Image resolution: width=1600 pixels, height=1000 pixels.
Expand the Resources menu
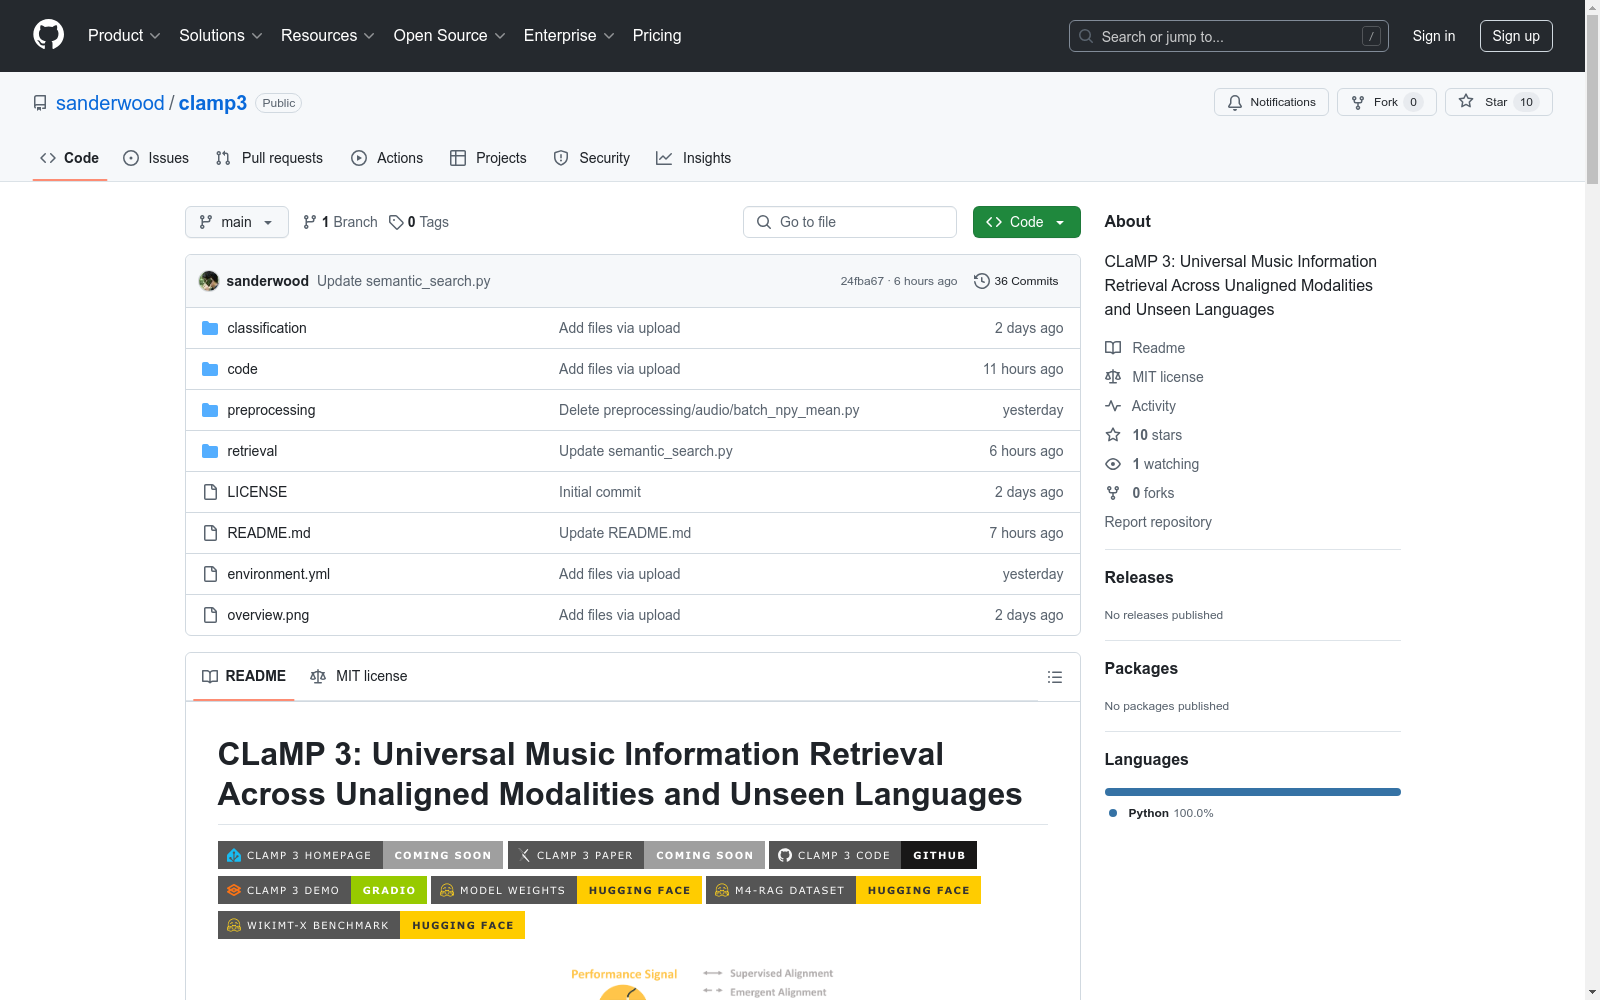click(x=328, y=36)
